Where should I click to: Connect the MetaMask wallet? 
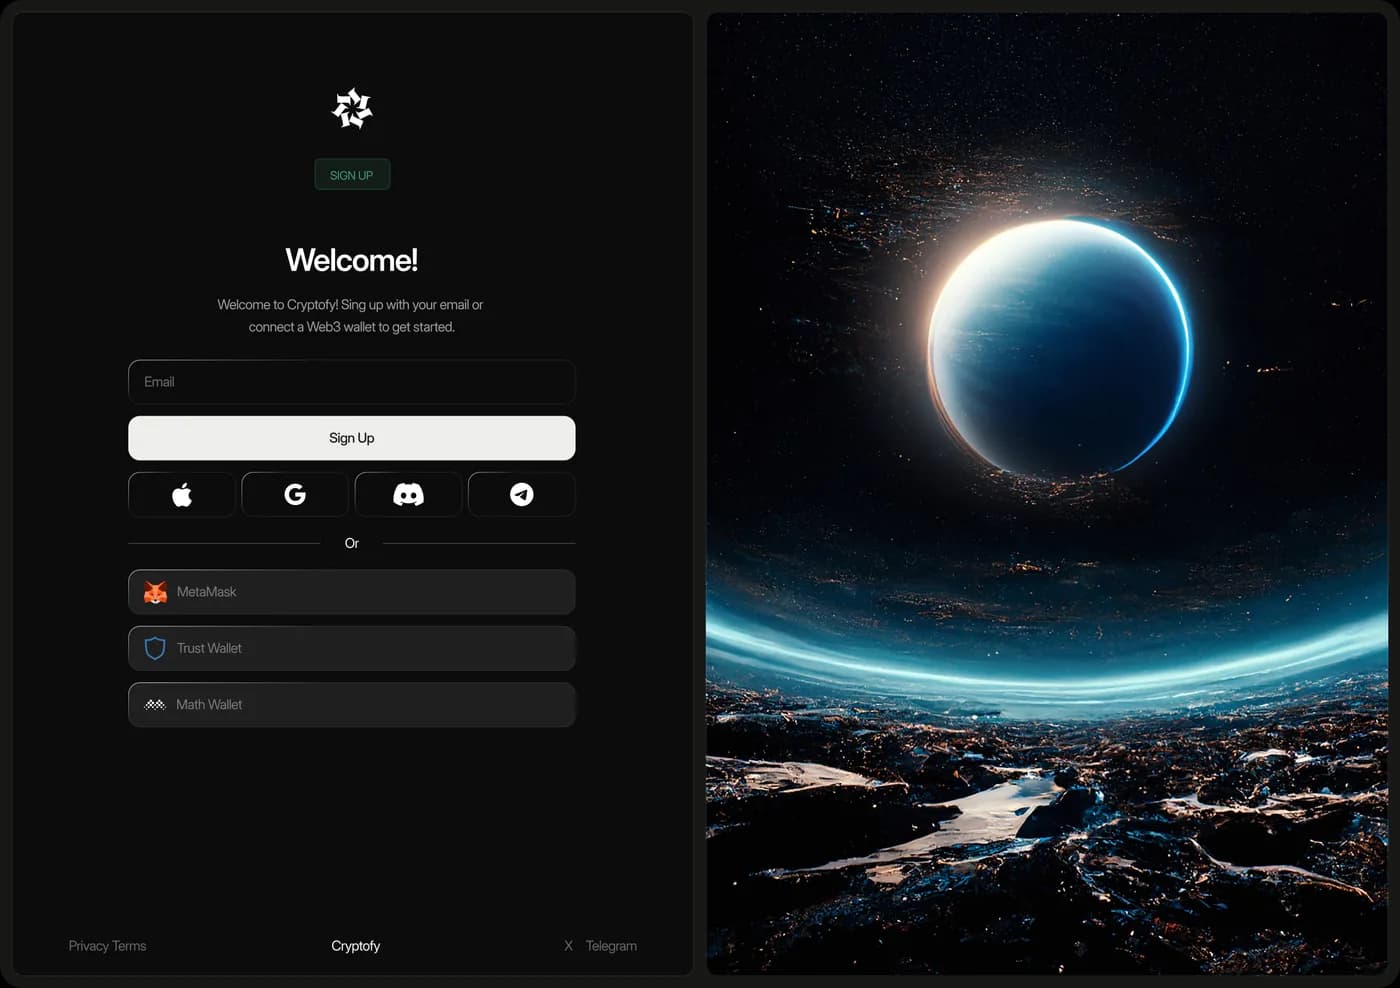pos(352,592)
